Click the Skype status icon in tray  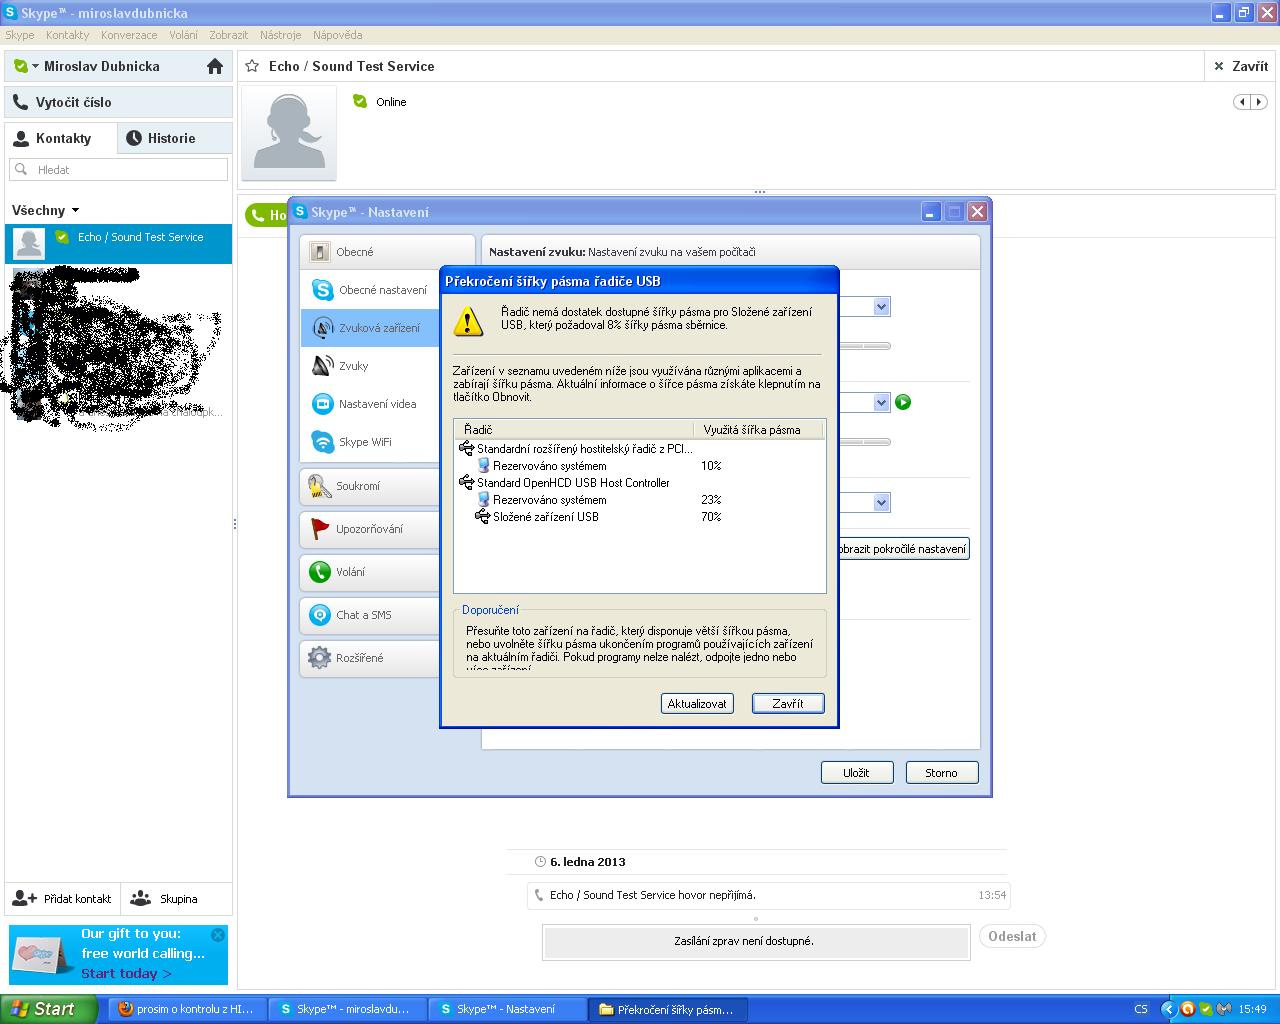[x=1206, y=1009]
